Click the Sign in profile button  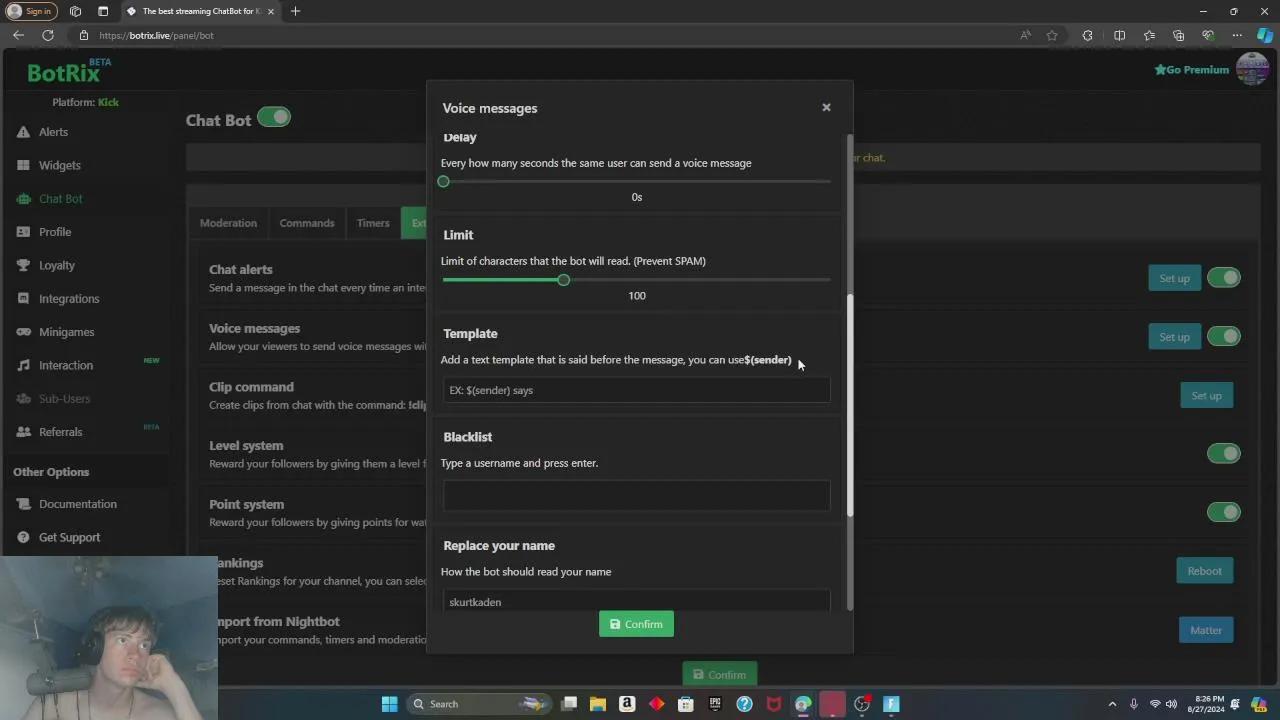(x=31, y=11)
